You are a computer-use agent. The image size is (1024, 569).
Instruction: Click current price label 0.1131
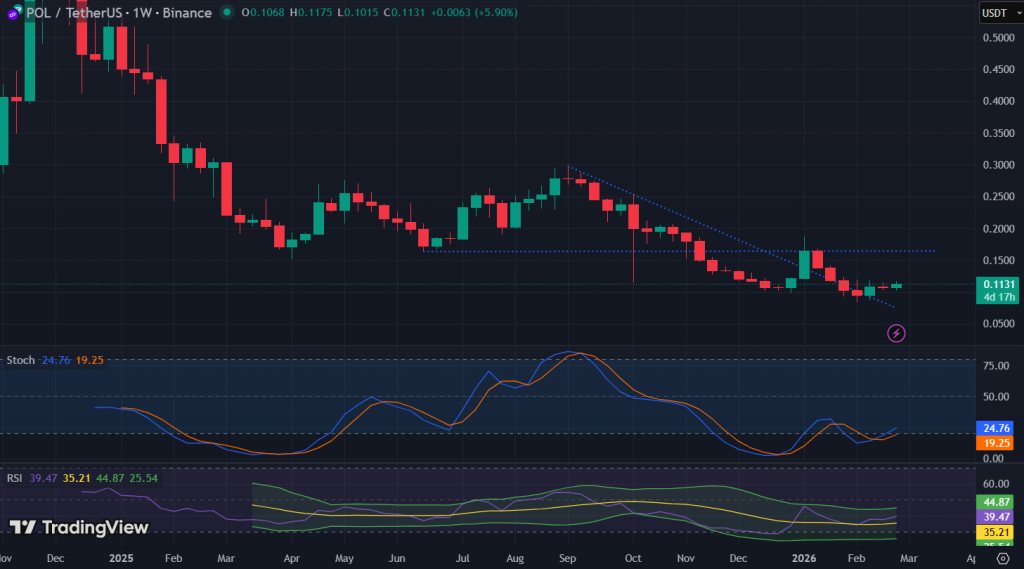tap(999, 284)
